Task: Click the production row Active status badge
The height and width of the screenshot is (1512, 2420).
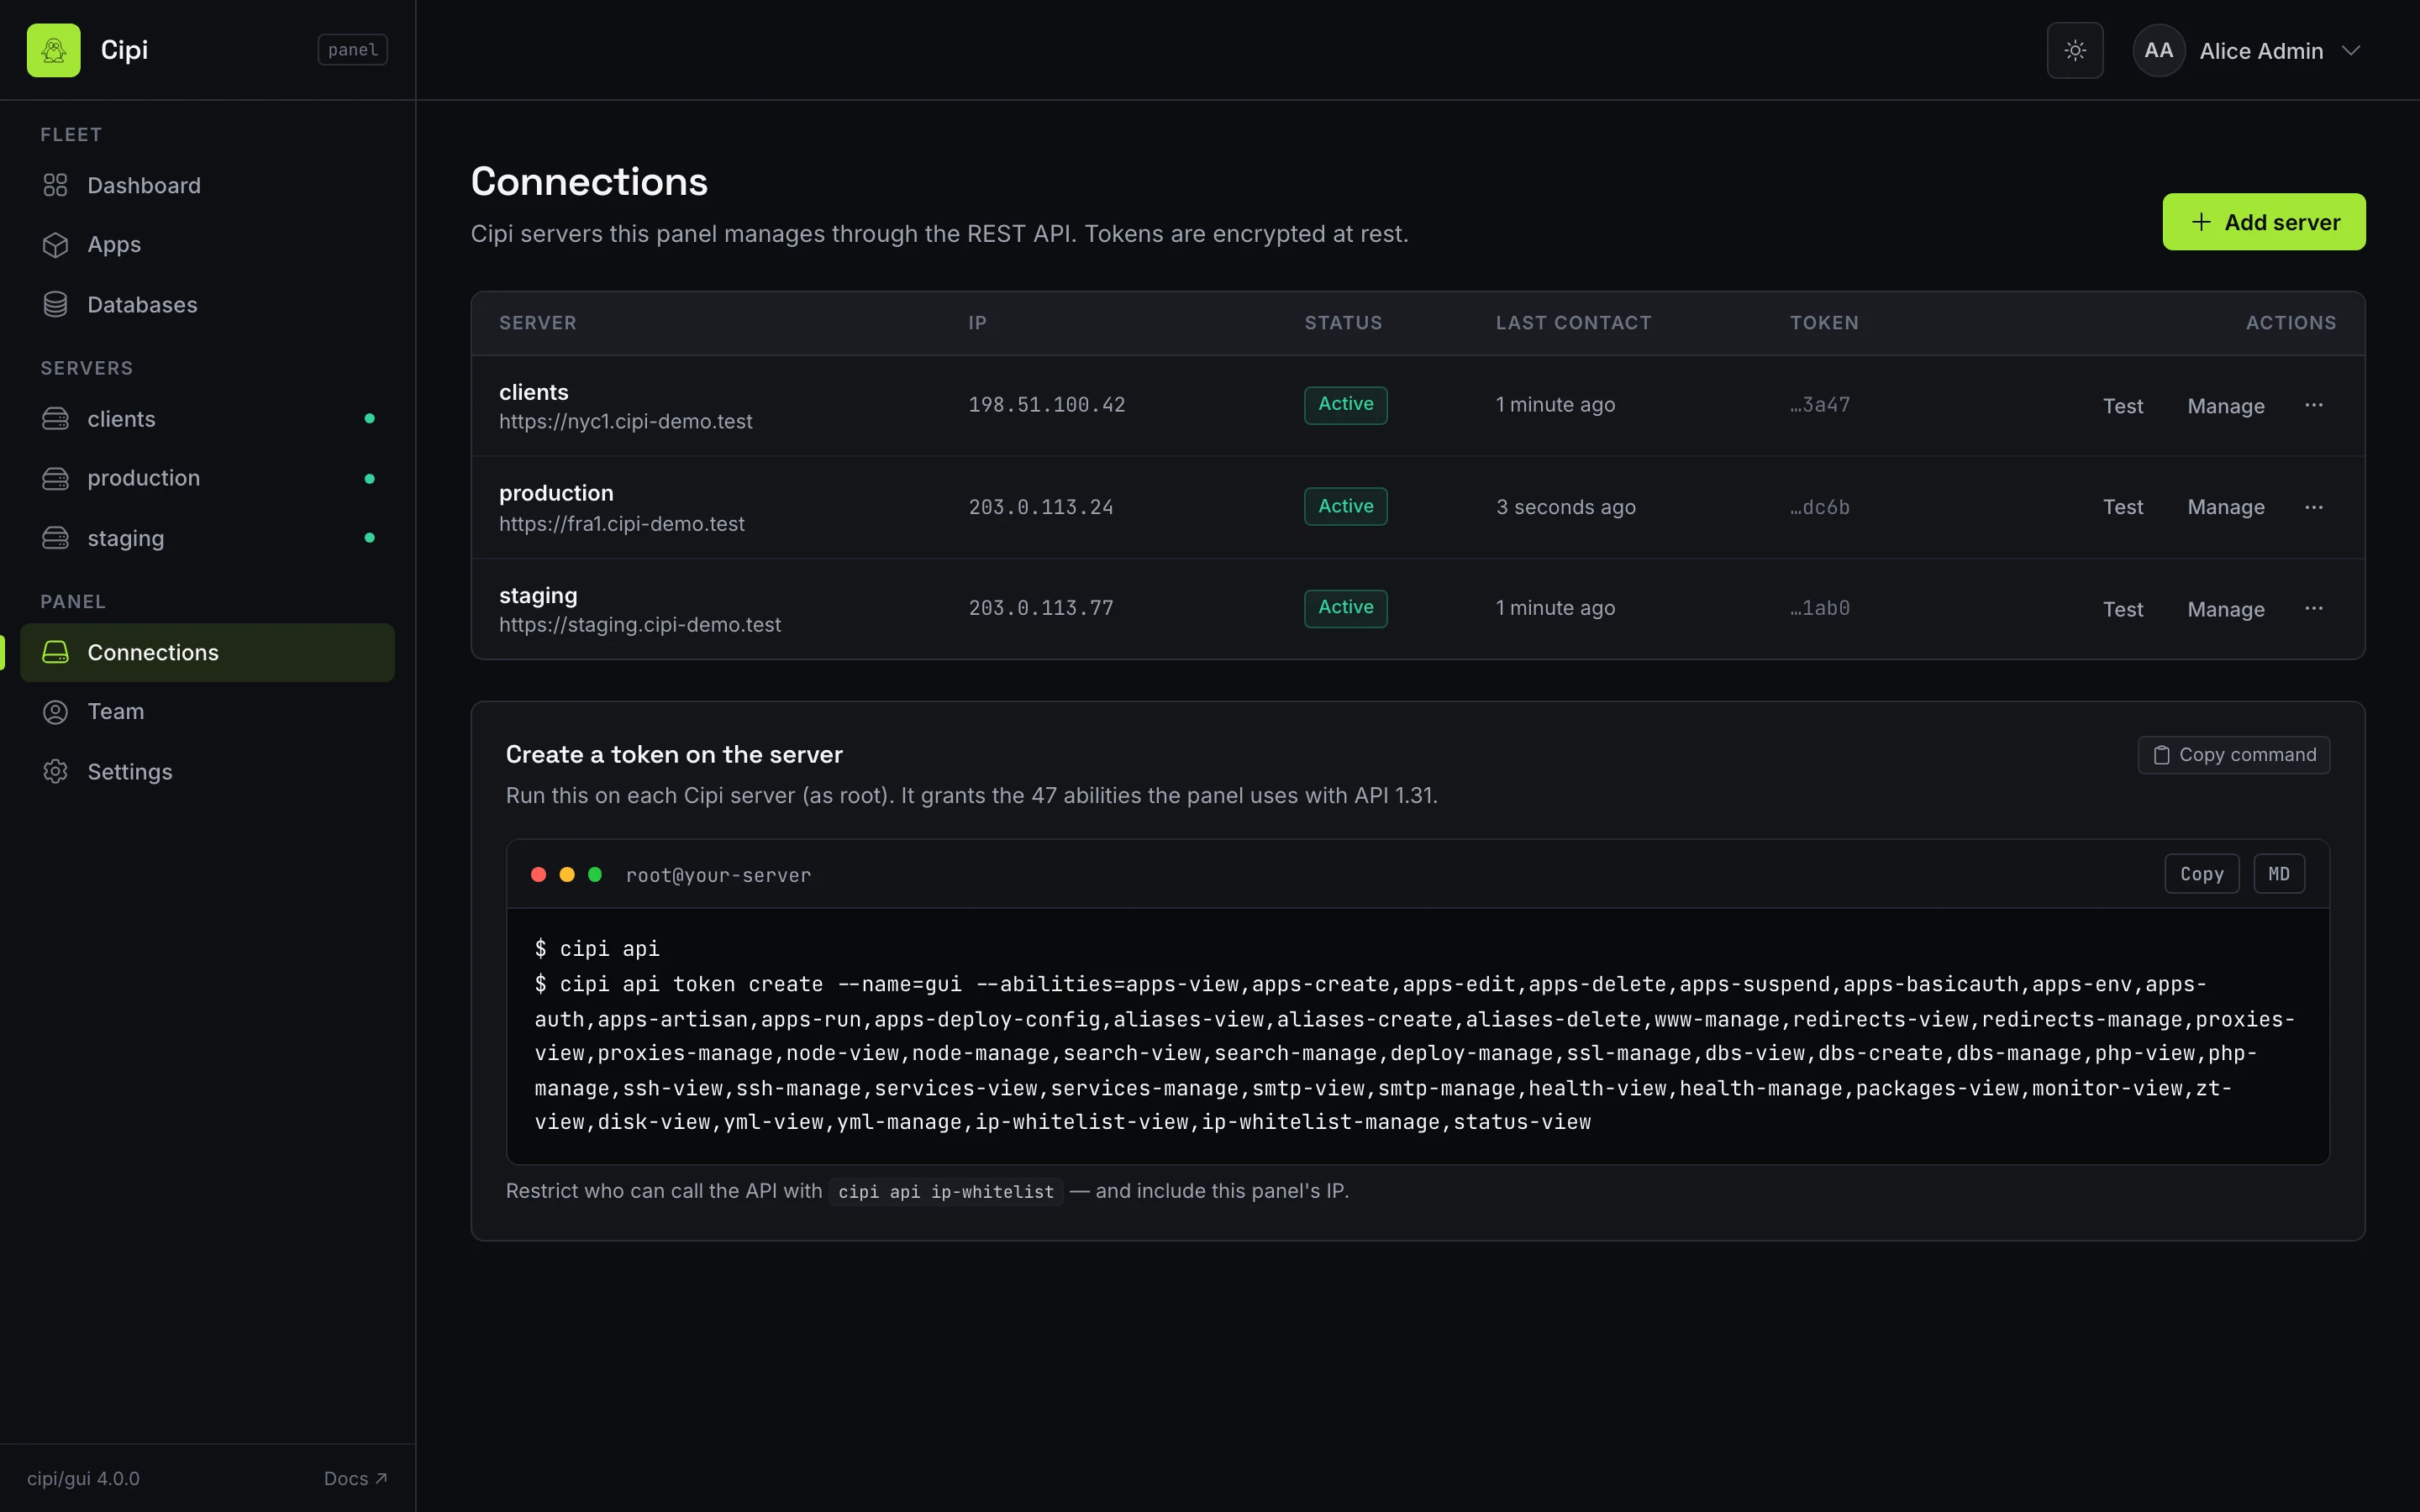Action: coord(1345,506)
